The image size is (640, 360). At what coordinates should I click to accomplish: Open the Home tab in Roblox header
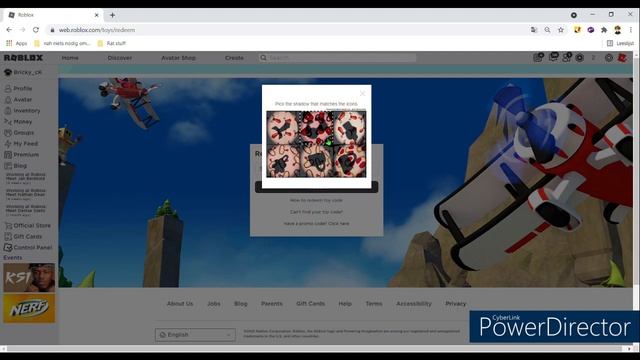tap(70, 58)
